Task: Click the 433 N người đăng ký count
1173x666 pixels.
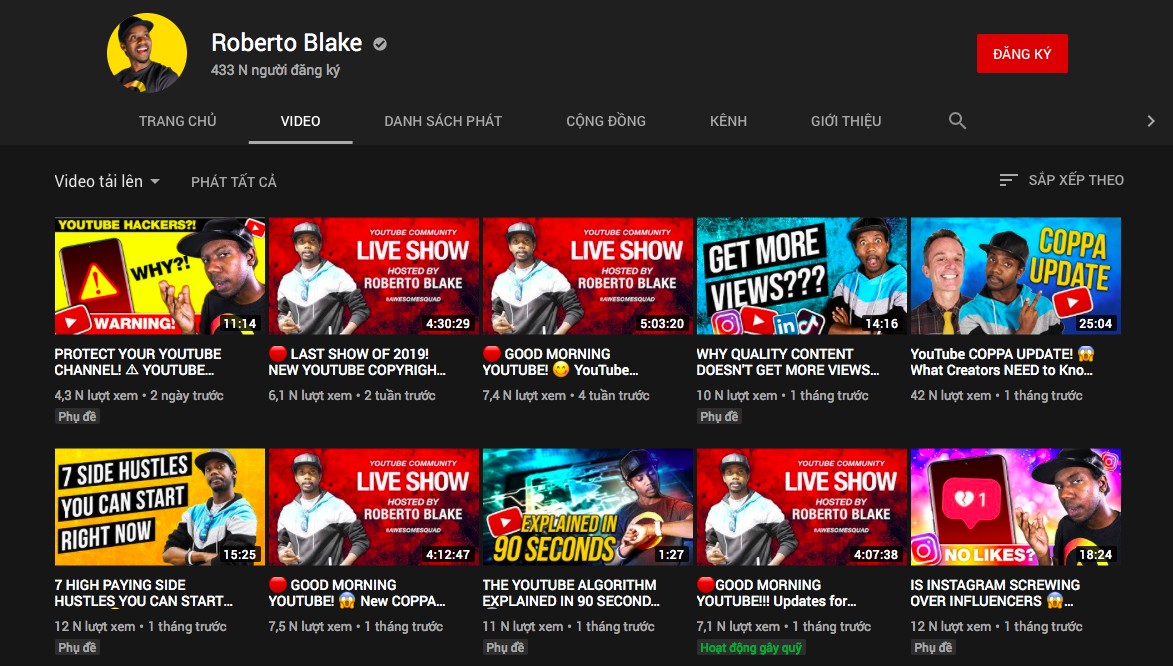Action: [275, 70]
